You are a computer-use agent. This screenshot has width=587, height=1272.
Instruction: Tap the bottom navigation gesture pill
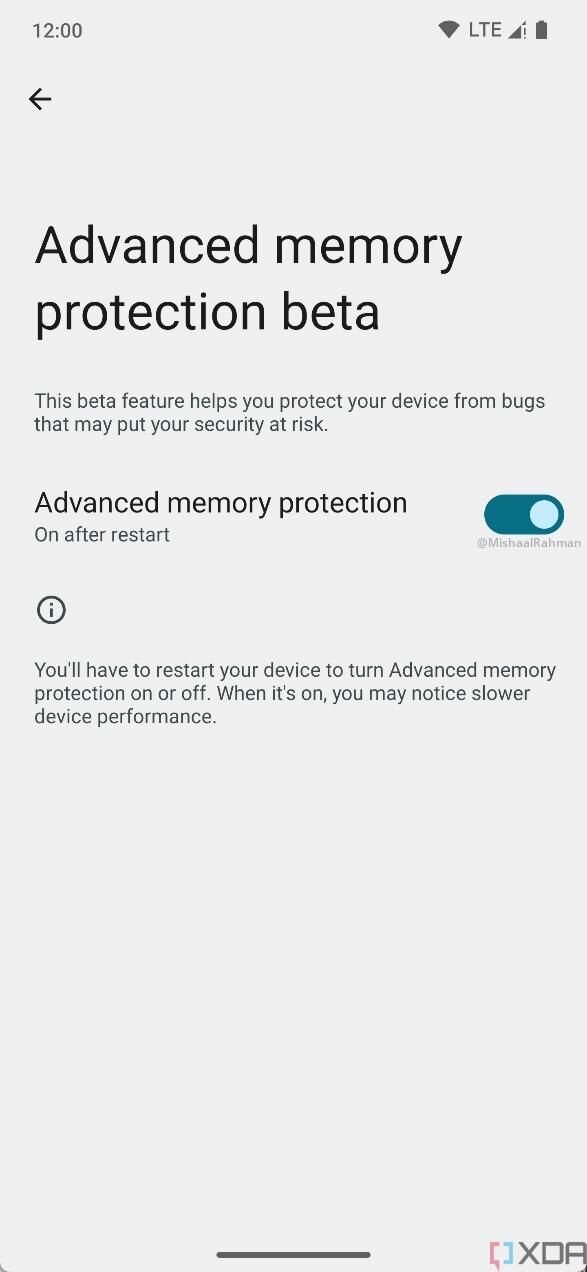coord(294,1254)
